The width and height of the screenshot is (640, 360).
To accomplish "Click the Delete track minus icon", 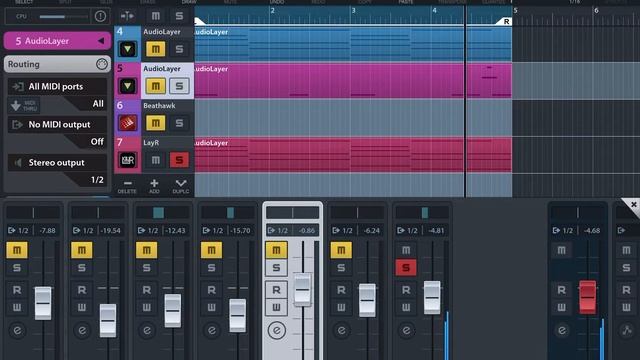I will coord(127,186).
